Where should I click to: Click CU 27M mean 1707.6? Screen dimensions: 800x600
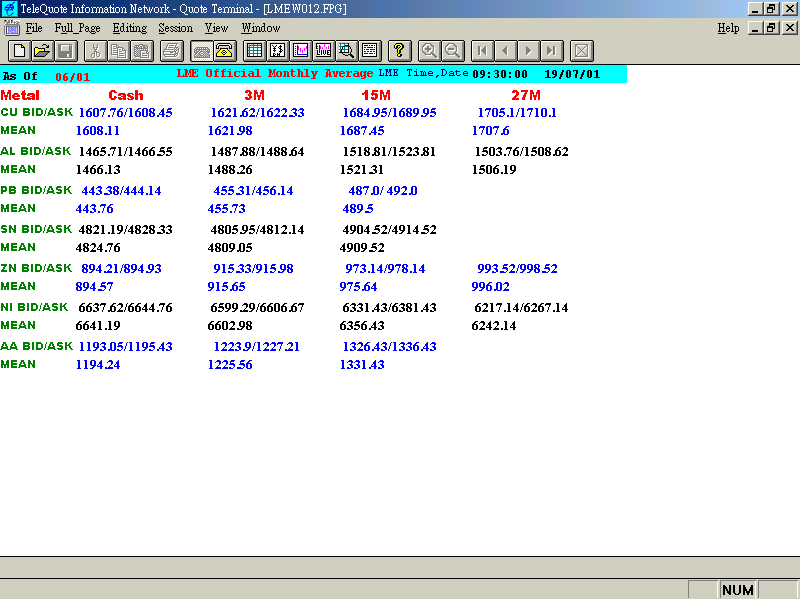[490, 131]
